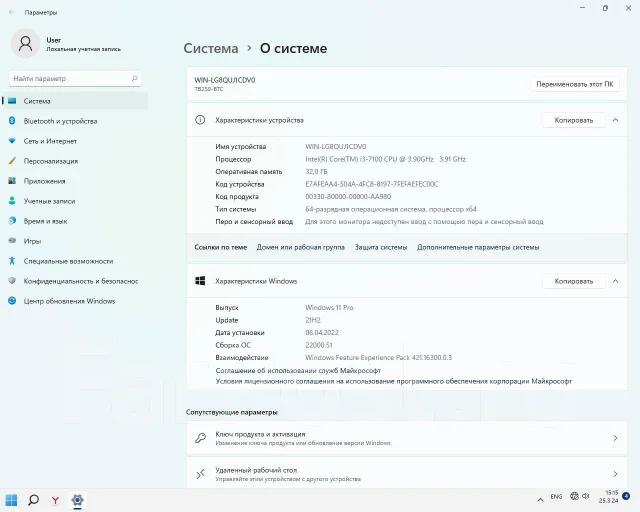
Task: Click the search magnifier in settings search box
Action: pyautogui.click(x=134, y=78)
